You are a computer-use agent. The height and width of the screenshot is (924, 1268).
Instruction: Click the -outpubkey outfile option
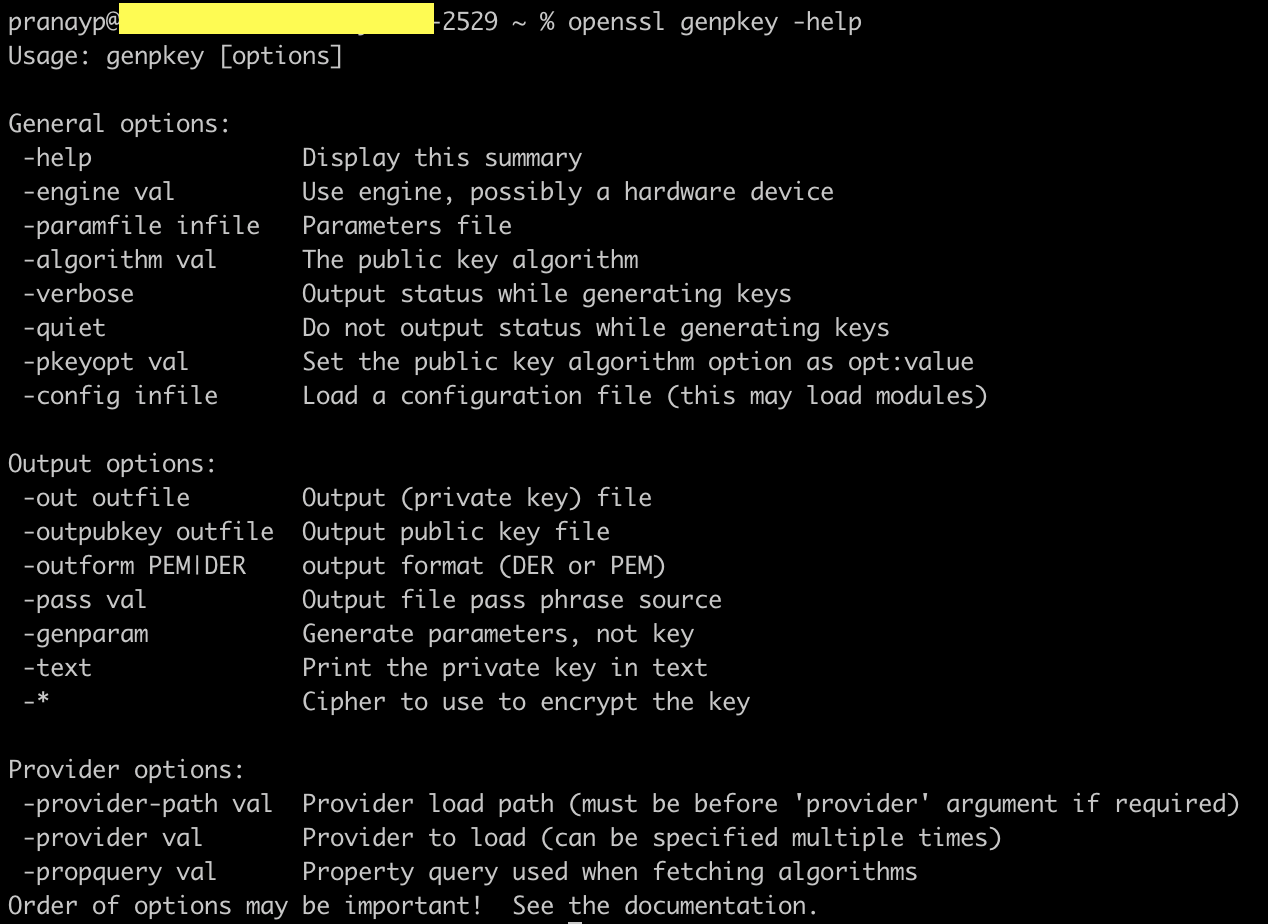pos(148,532)
